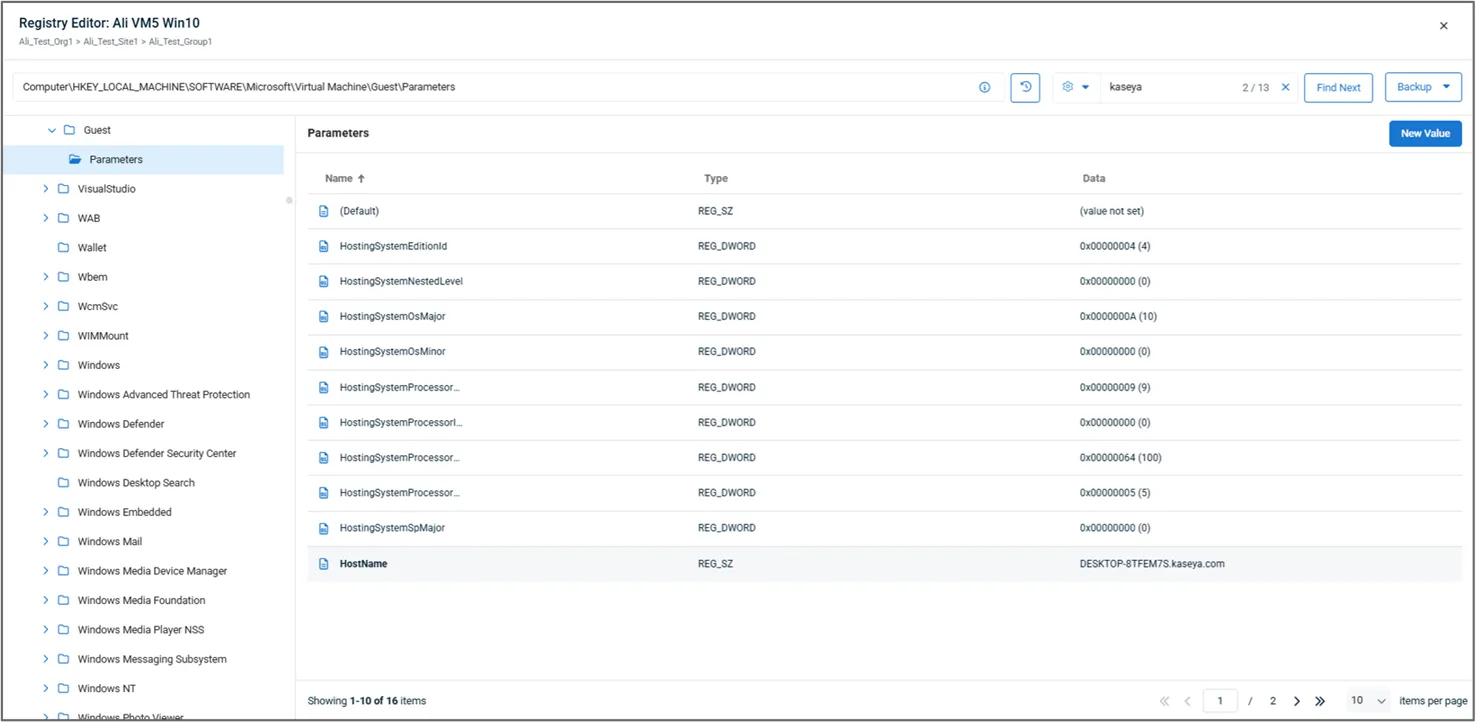Clear the kaseya search with X icon
Screen dimensions: 1478x725
[x=1285, y=87]
